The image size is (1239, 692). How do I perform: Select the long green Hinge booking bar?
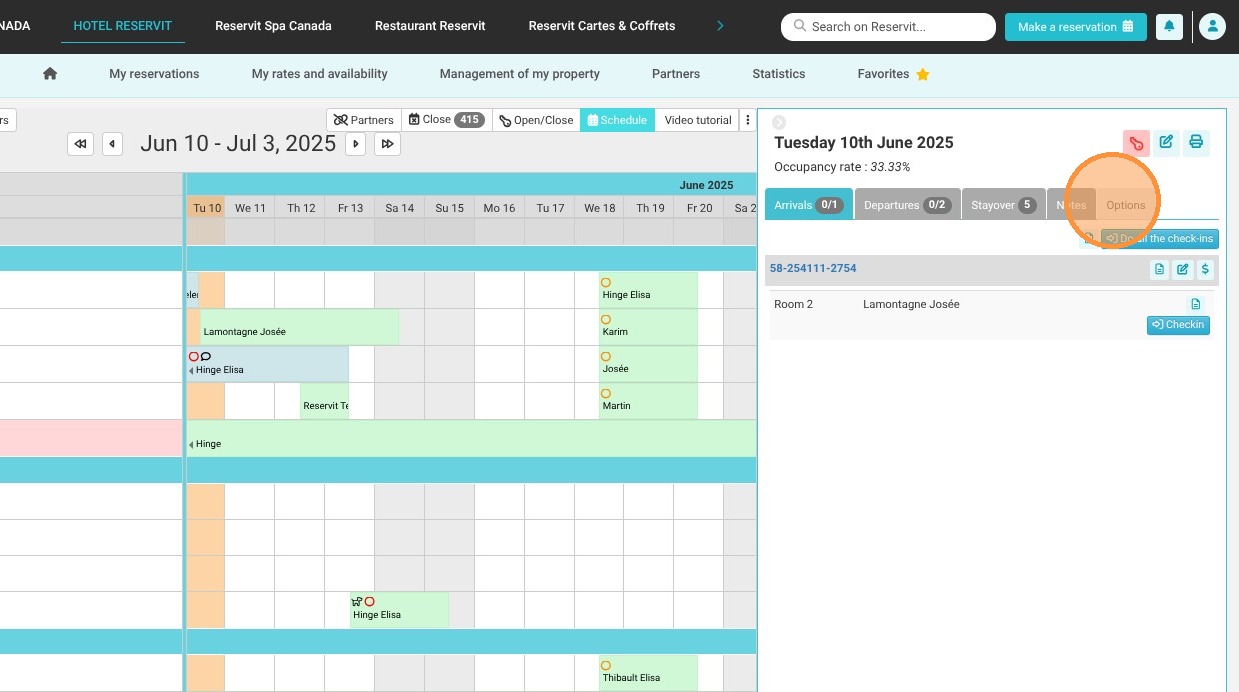click(472, 438)
